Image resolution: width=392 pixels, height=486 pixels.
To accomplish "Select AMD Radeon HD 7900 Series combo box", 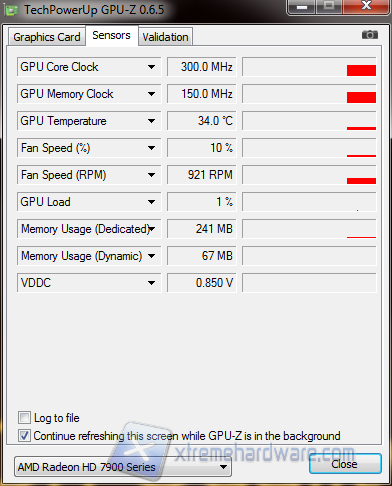I will coord(123,467).
